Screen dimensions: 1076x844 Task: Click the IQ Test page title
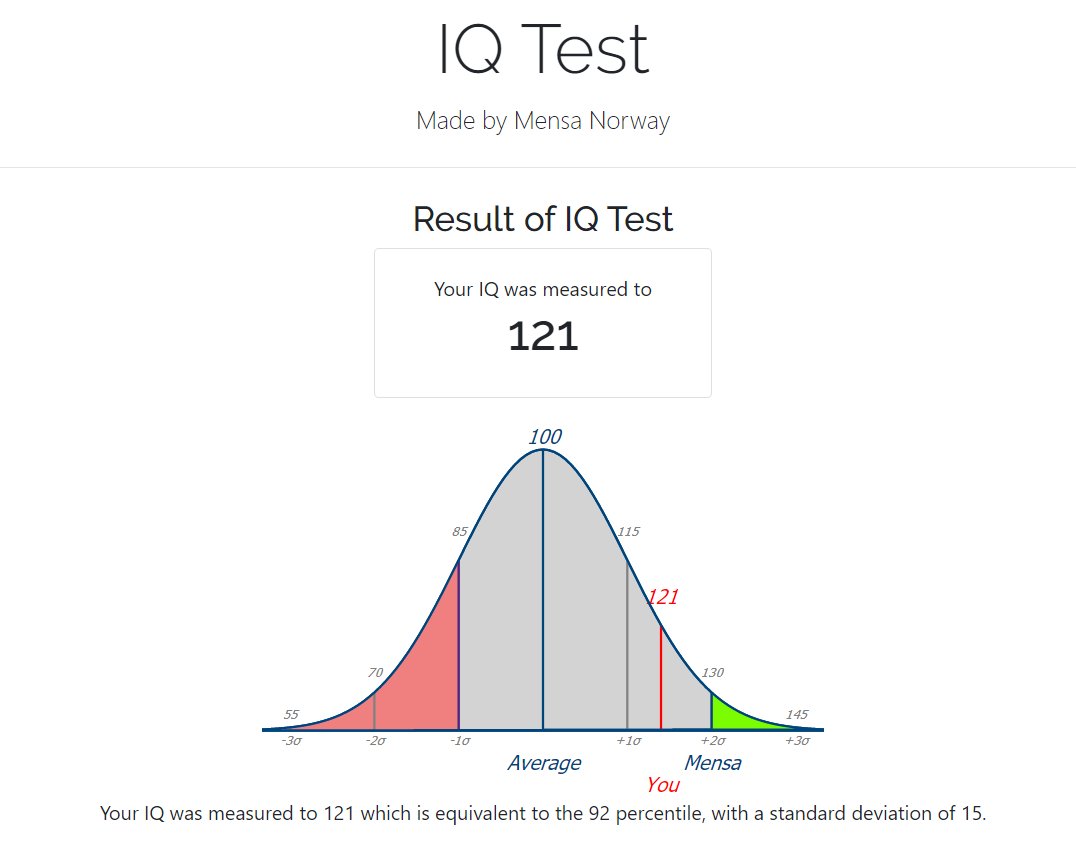[543, 50]
